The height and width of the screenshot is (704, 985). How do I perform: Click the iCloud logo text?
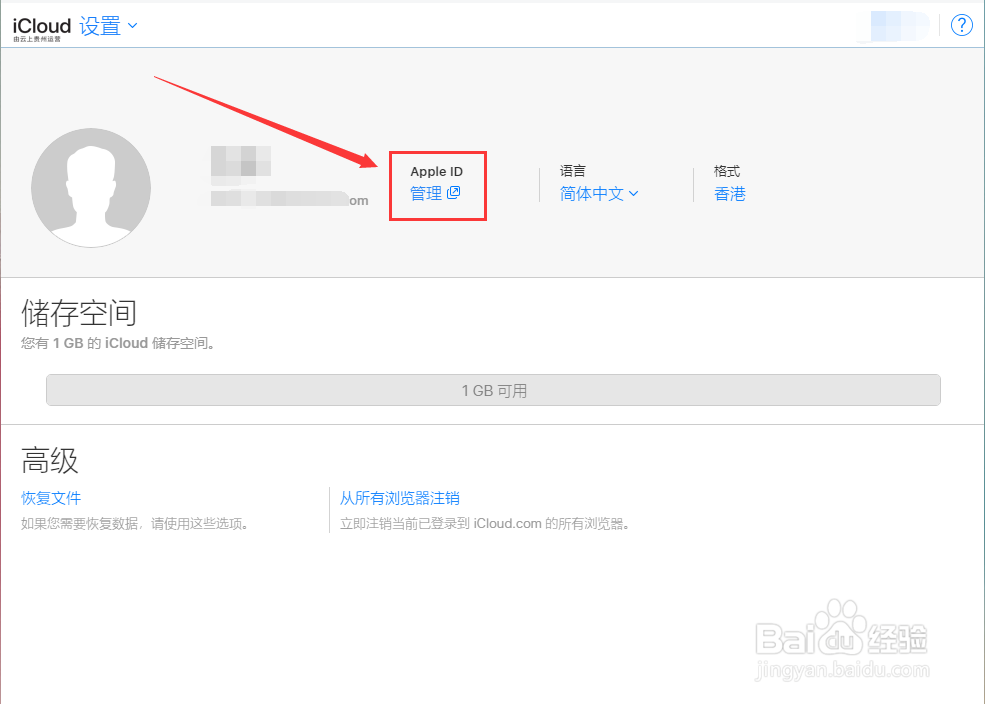[41, 26]
